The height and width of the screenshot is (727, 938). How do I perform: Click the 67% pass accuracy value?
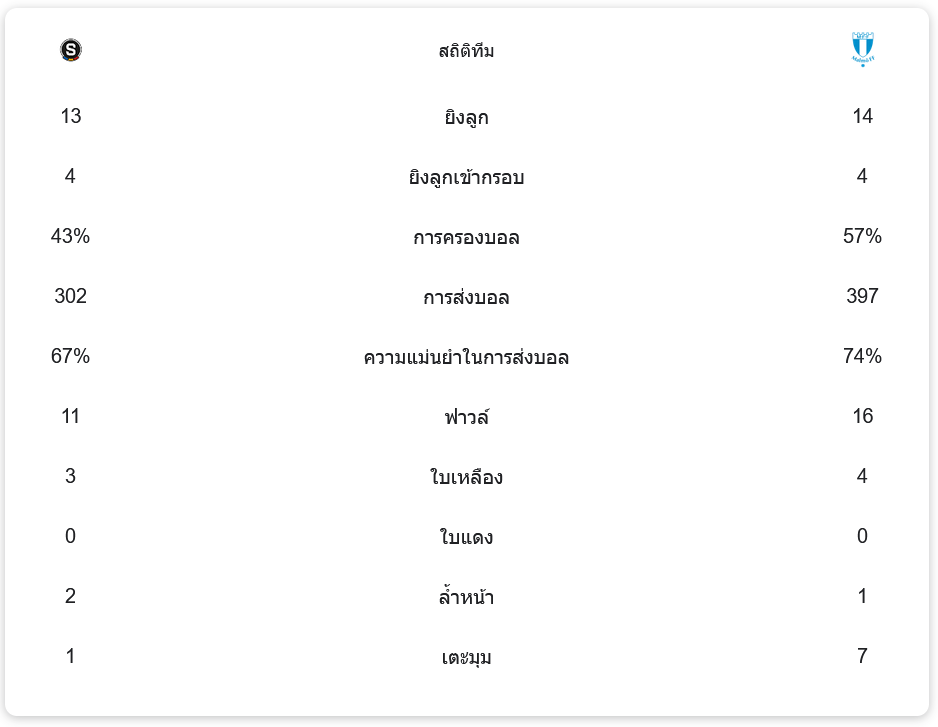(x=70, y=357)
